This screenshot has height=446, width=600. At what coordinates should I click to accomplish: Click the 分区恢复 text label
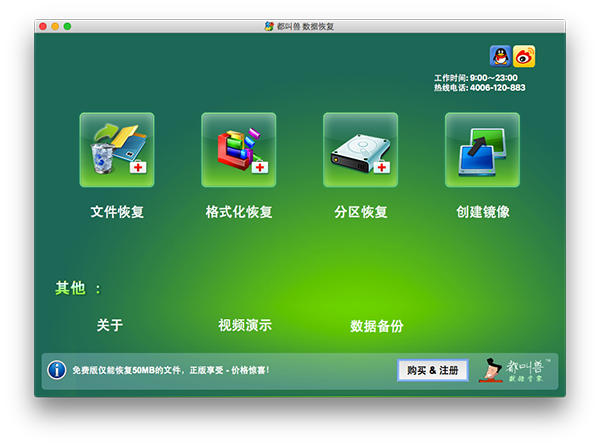click(x=360, y=212)
